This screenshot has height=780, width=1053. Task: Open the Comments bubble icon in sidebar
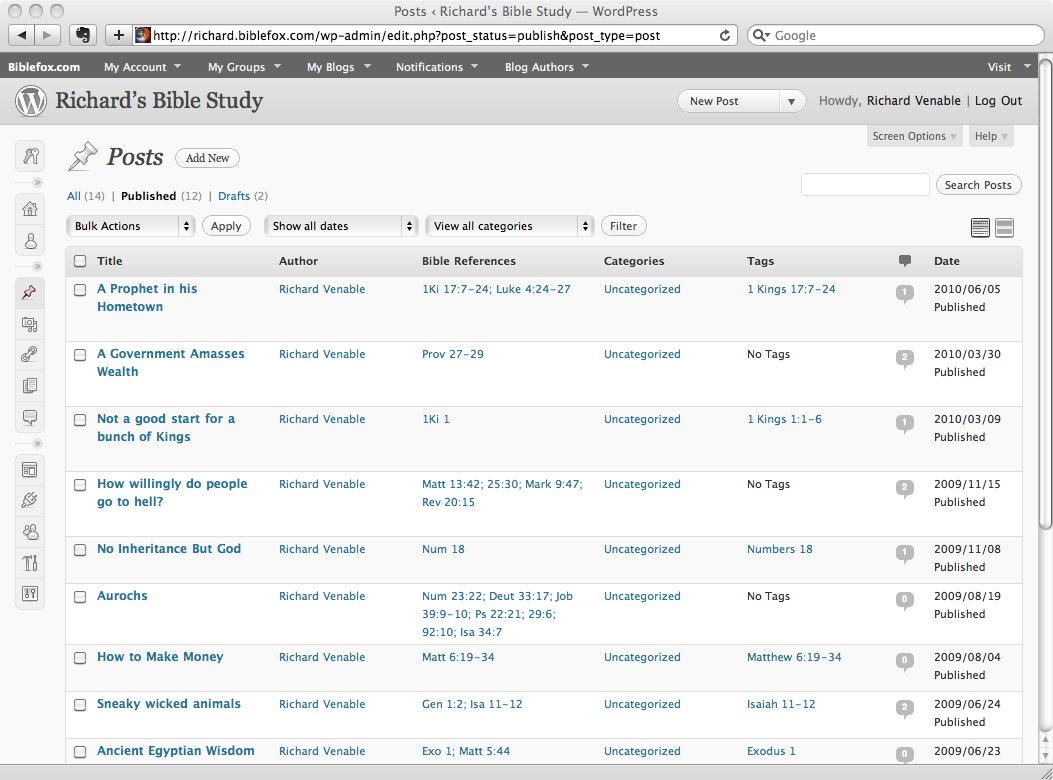[x=30, y=417]
